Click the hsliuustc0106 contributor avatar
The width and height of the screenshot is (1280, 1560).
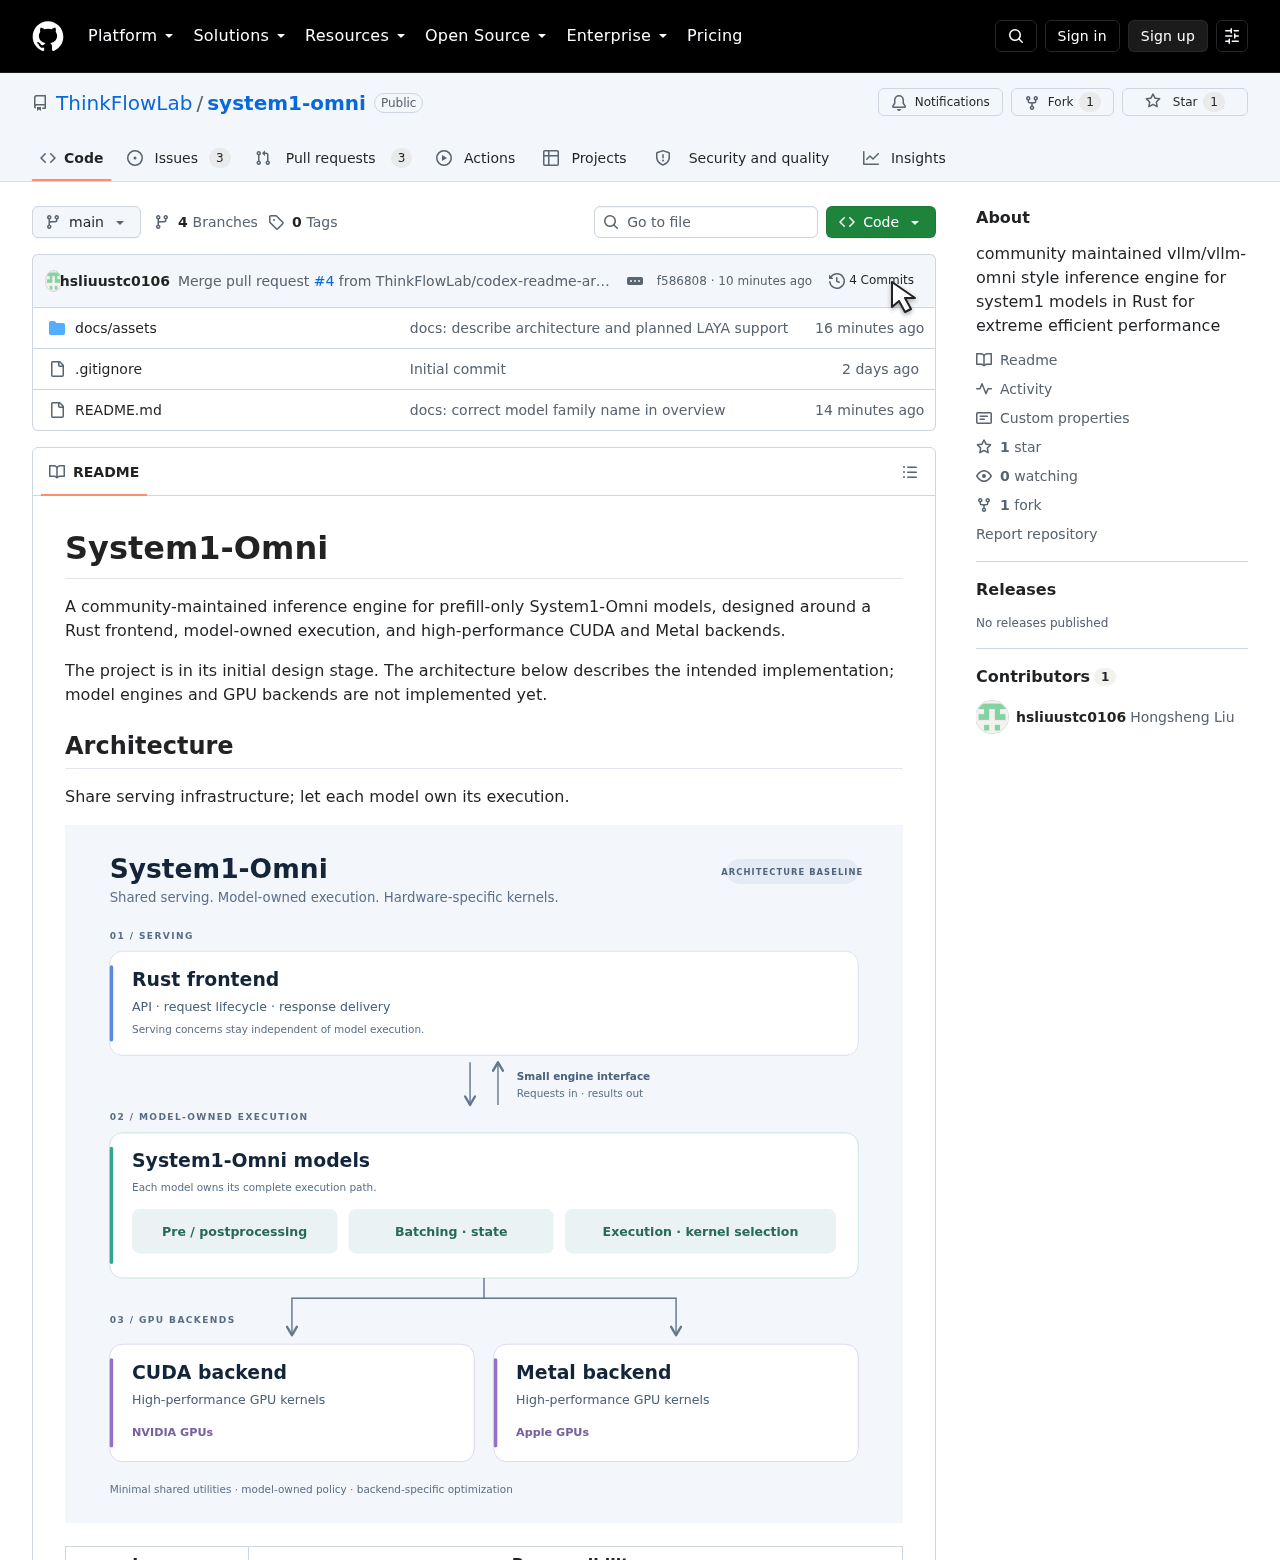(x=992, y=717)
